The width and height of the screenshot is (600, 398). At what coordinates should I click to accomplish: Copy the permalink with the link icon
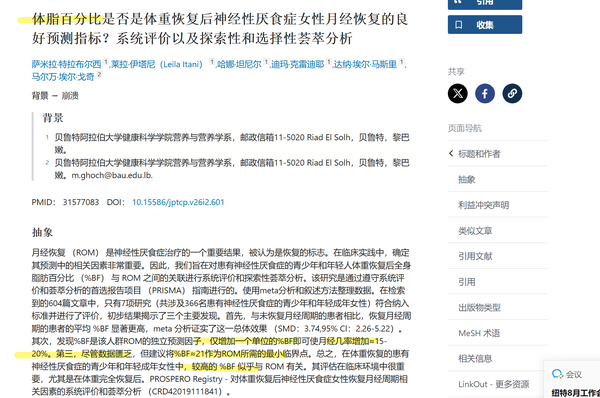pyautogui.click(x=512, y=93)
